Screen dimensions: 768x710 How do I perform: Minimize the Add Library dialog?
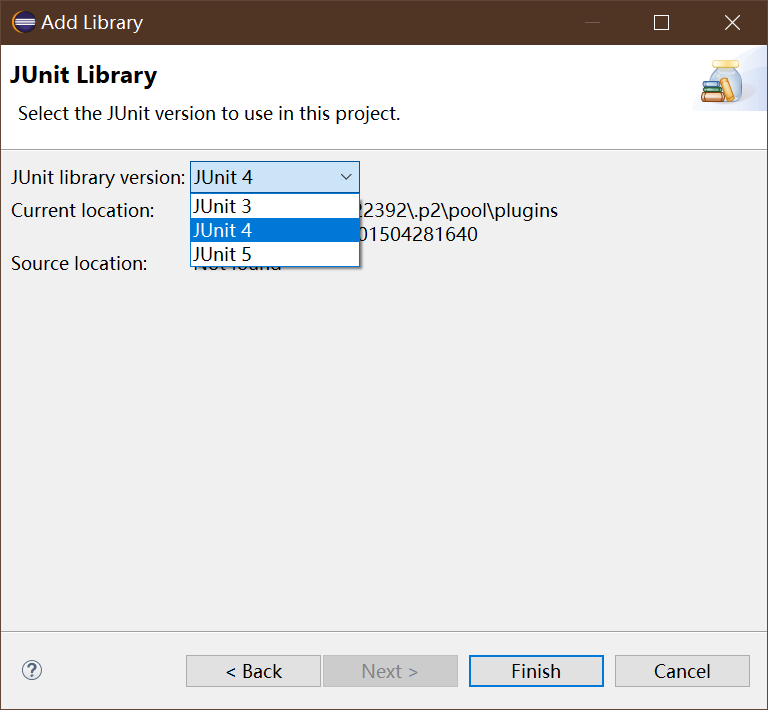pyautogui.click(x=592, y=23)
